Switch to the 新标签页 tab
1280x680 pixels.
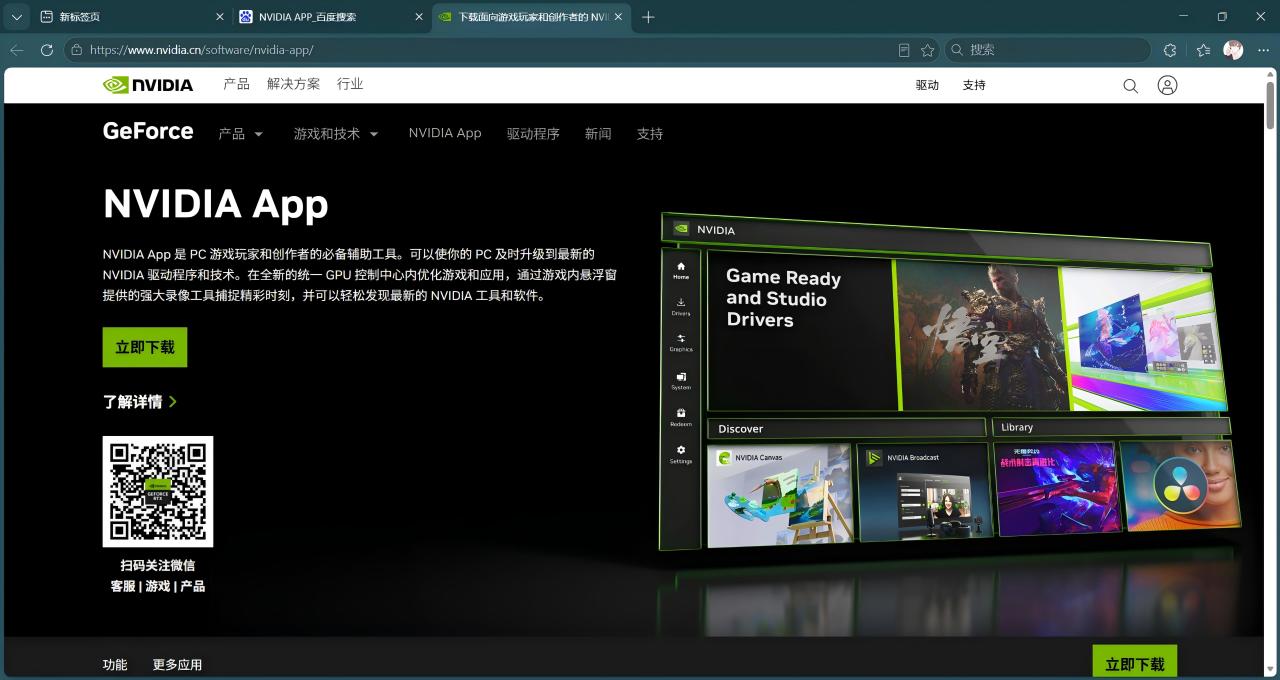pyautogui.click(x=130, y=17)
